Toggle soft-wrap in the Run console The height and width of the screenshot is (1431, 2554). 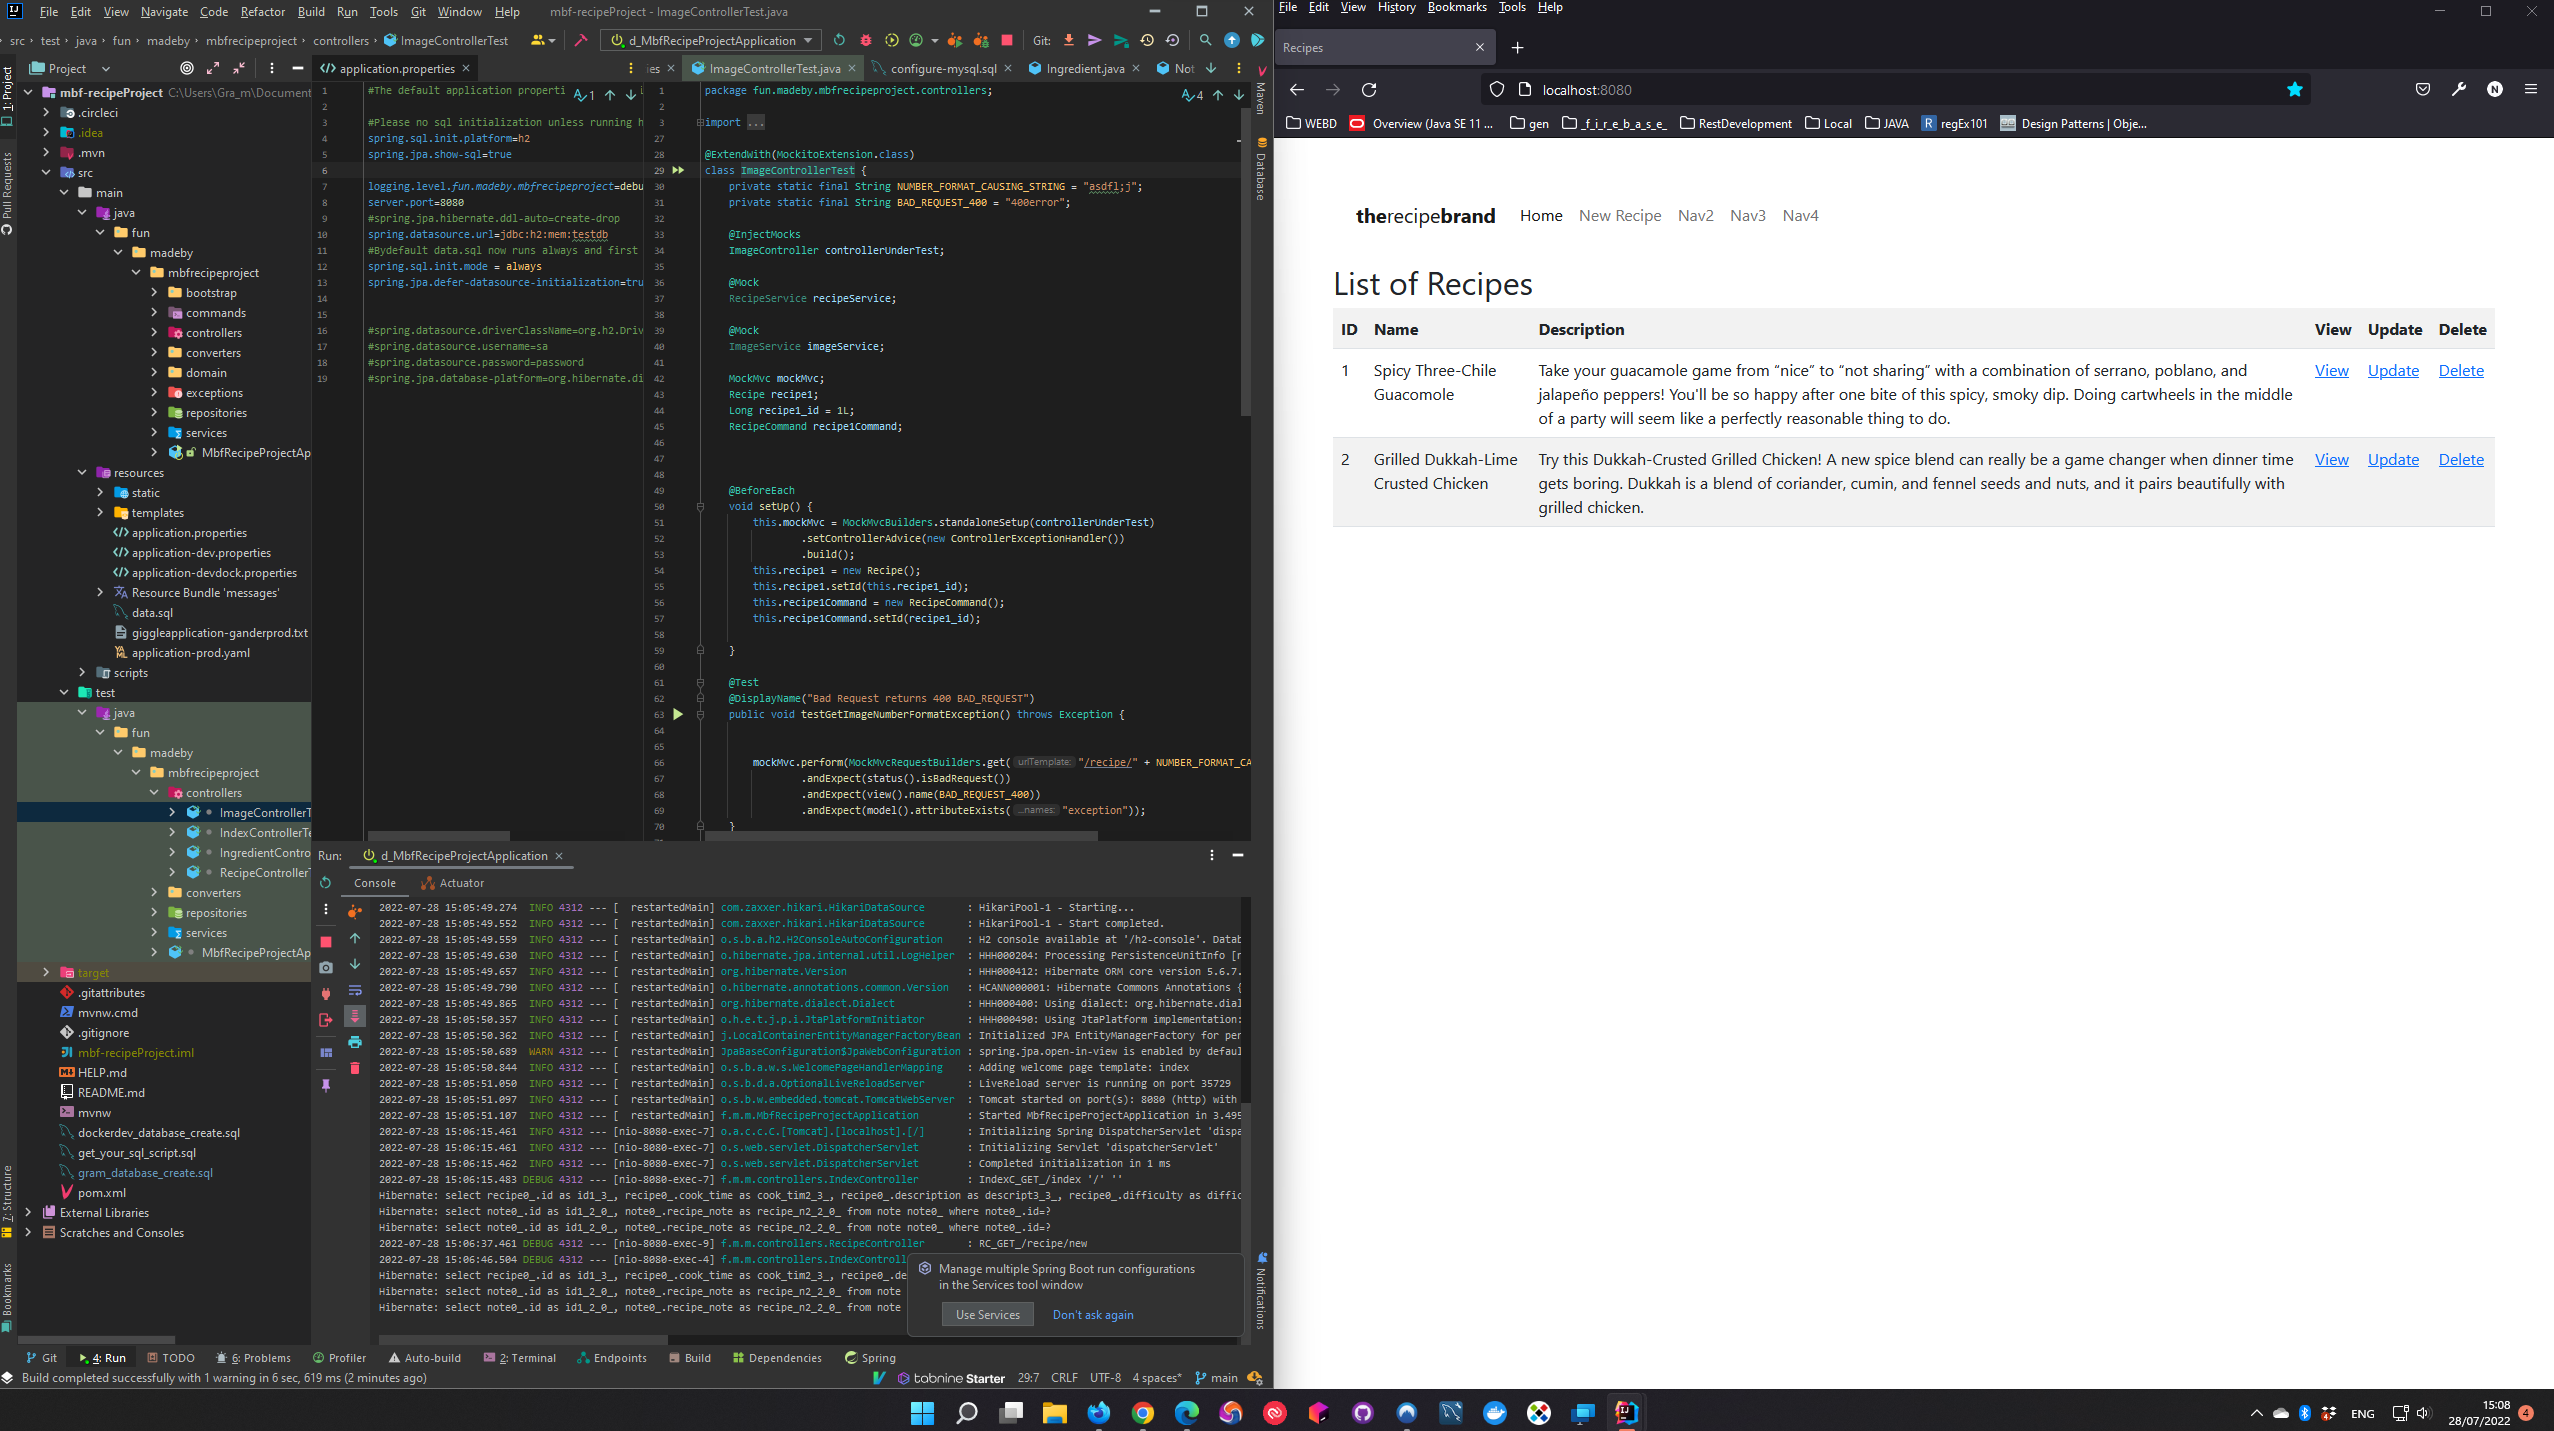tap(355, 990)
